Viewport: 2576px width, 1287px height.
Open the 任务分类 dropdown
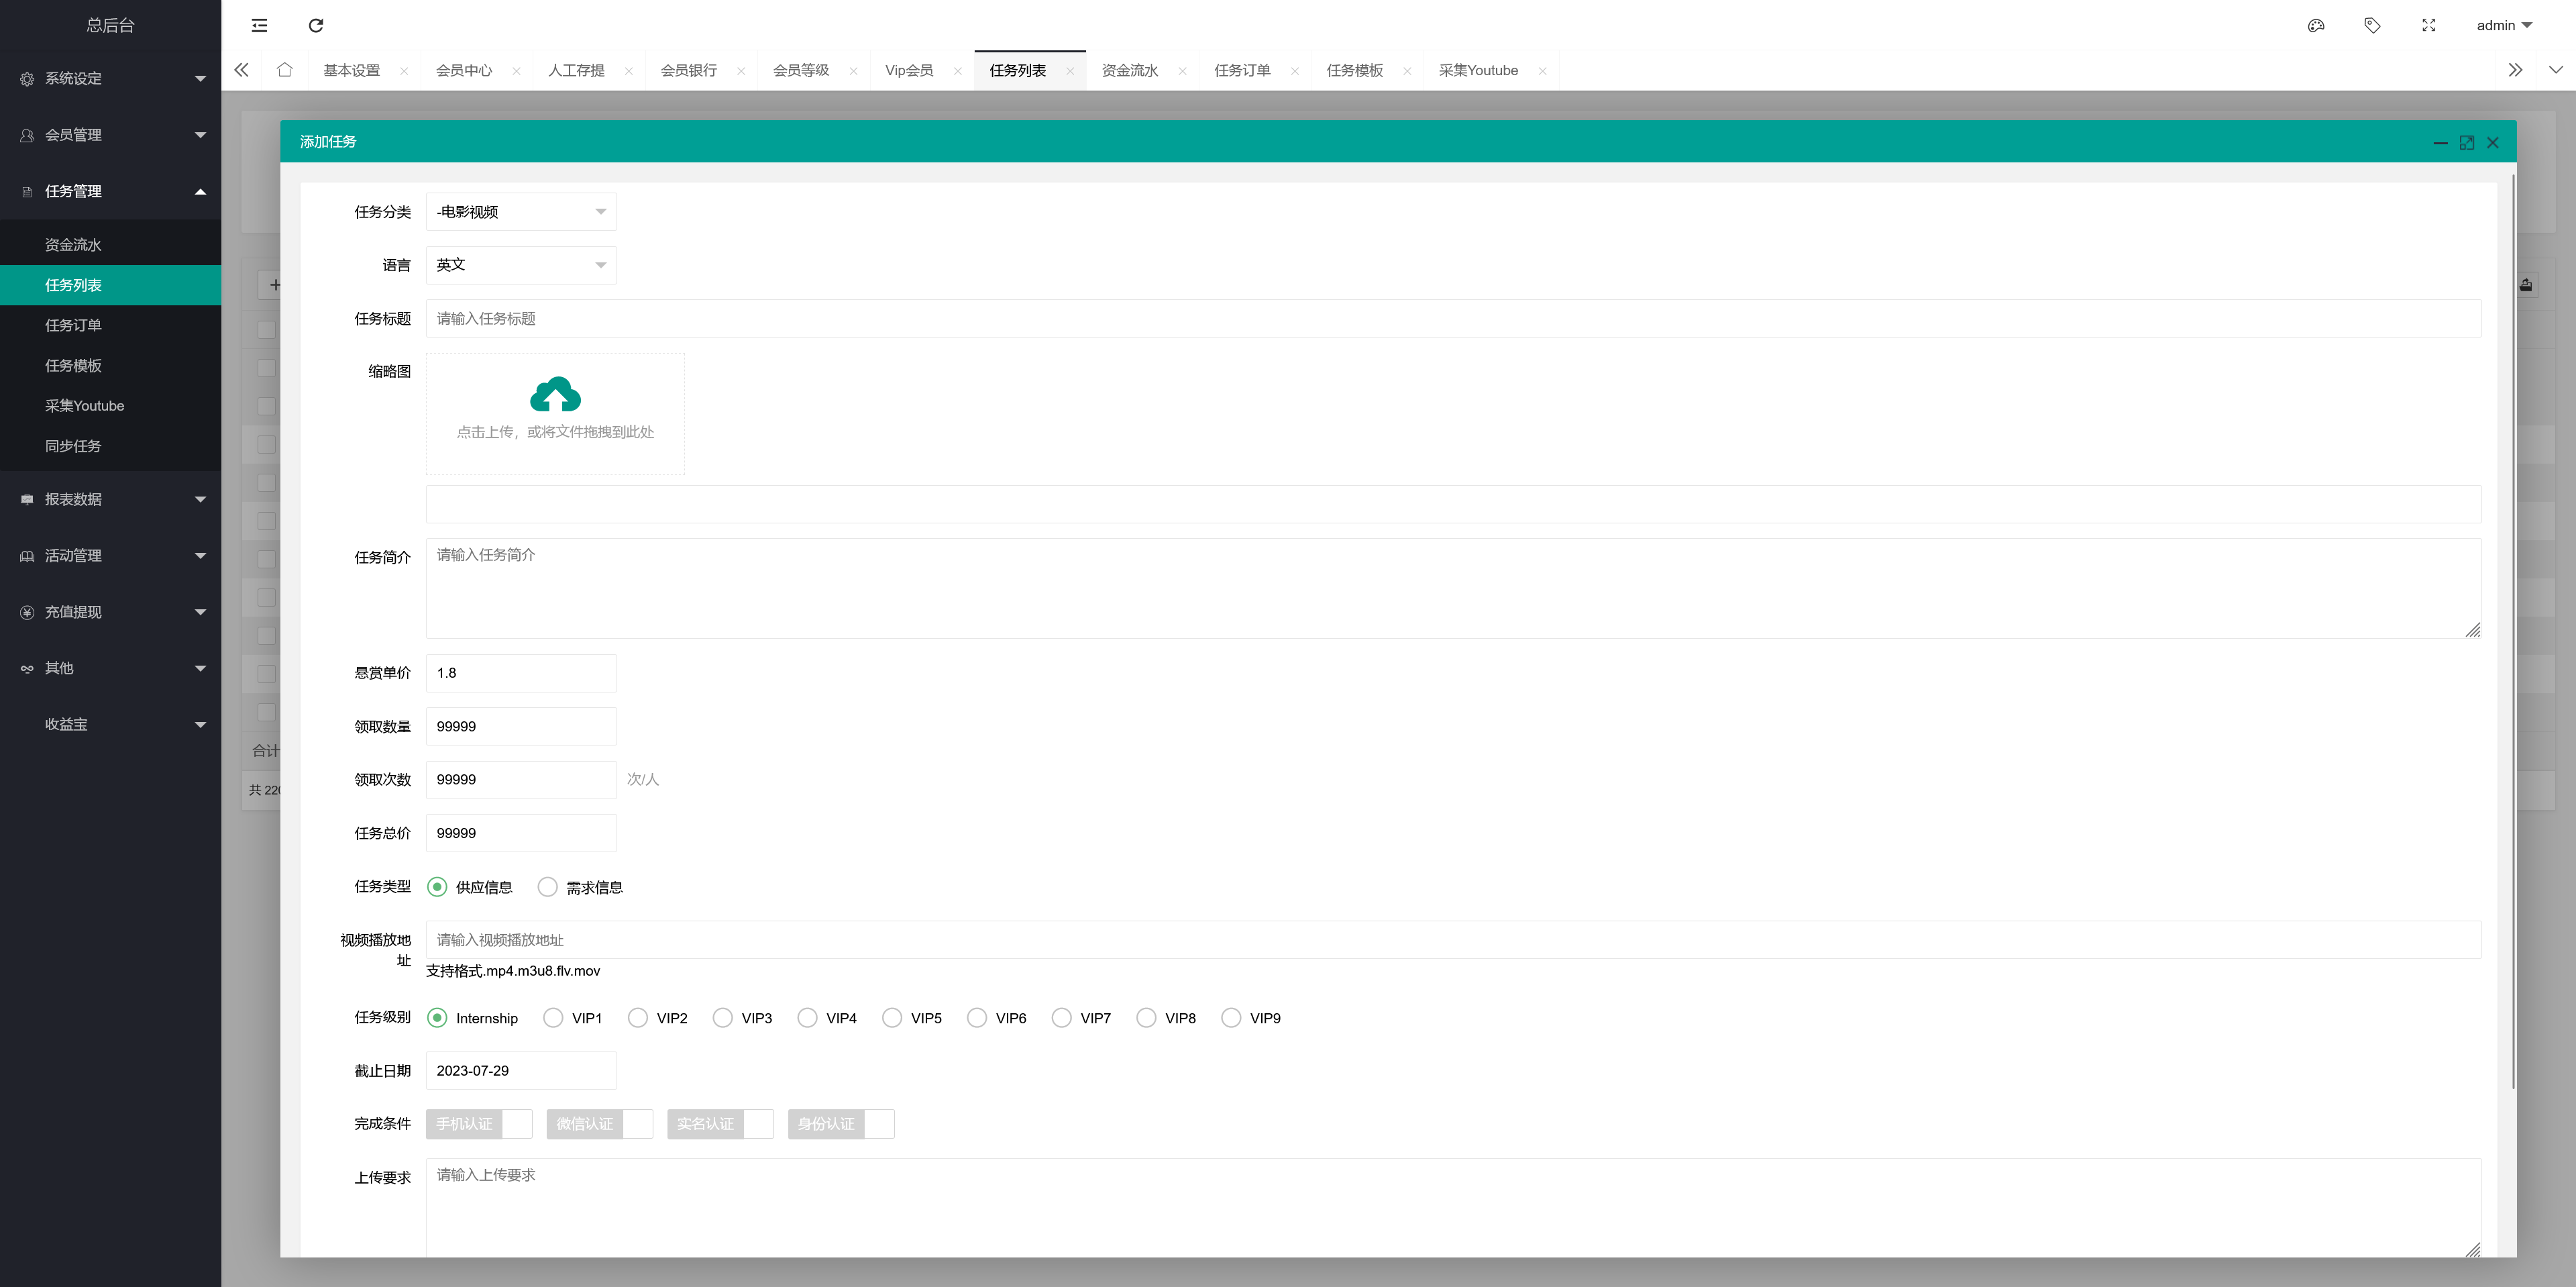coord(520,212)
